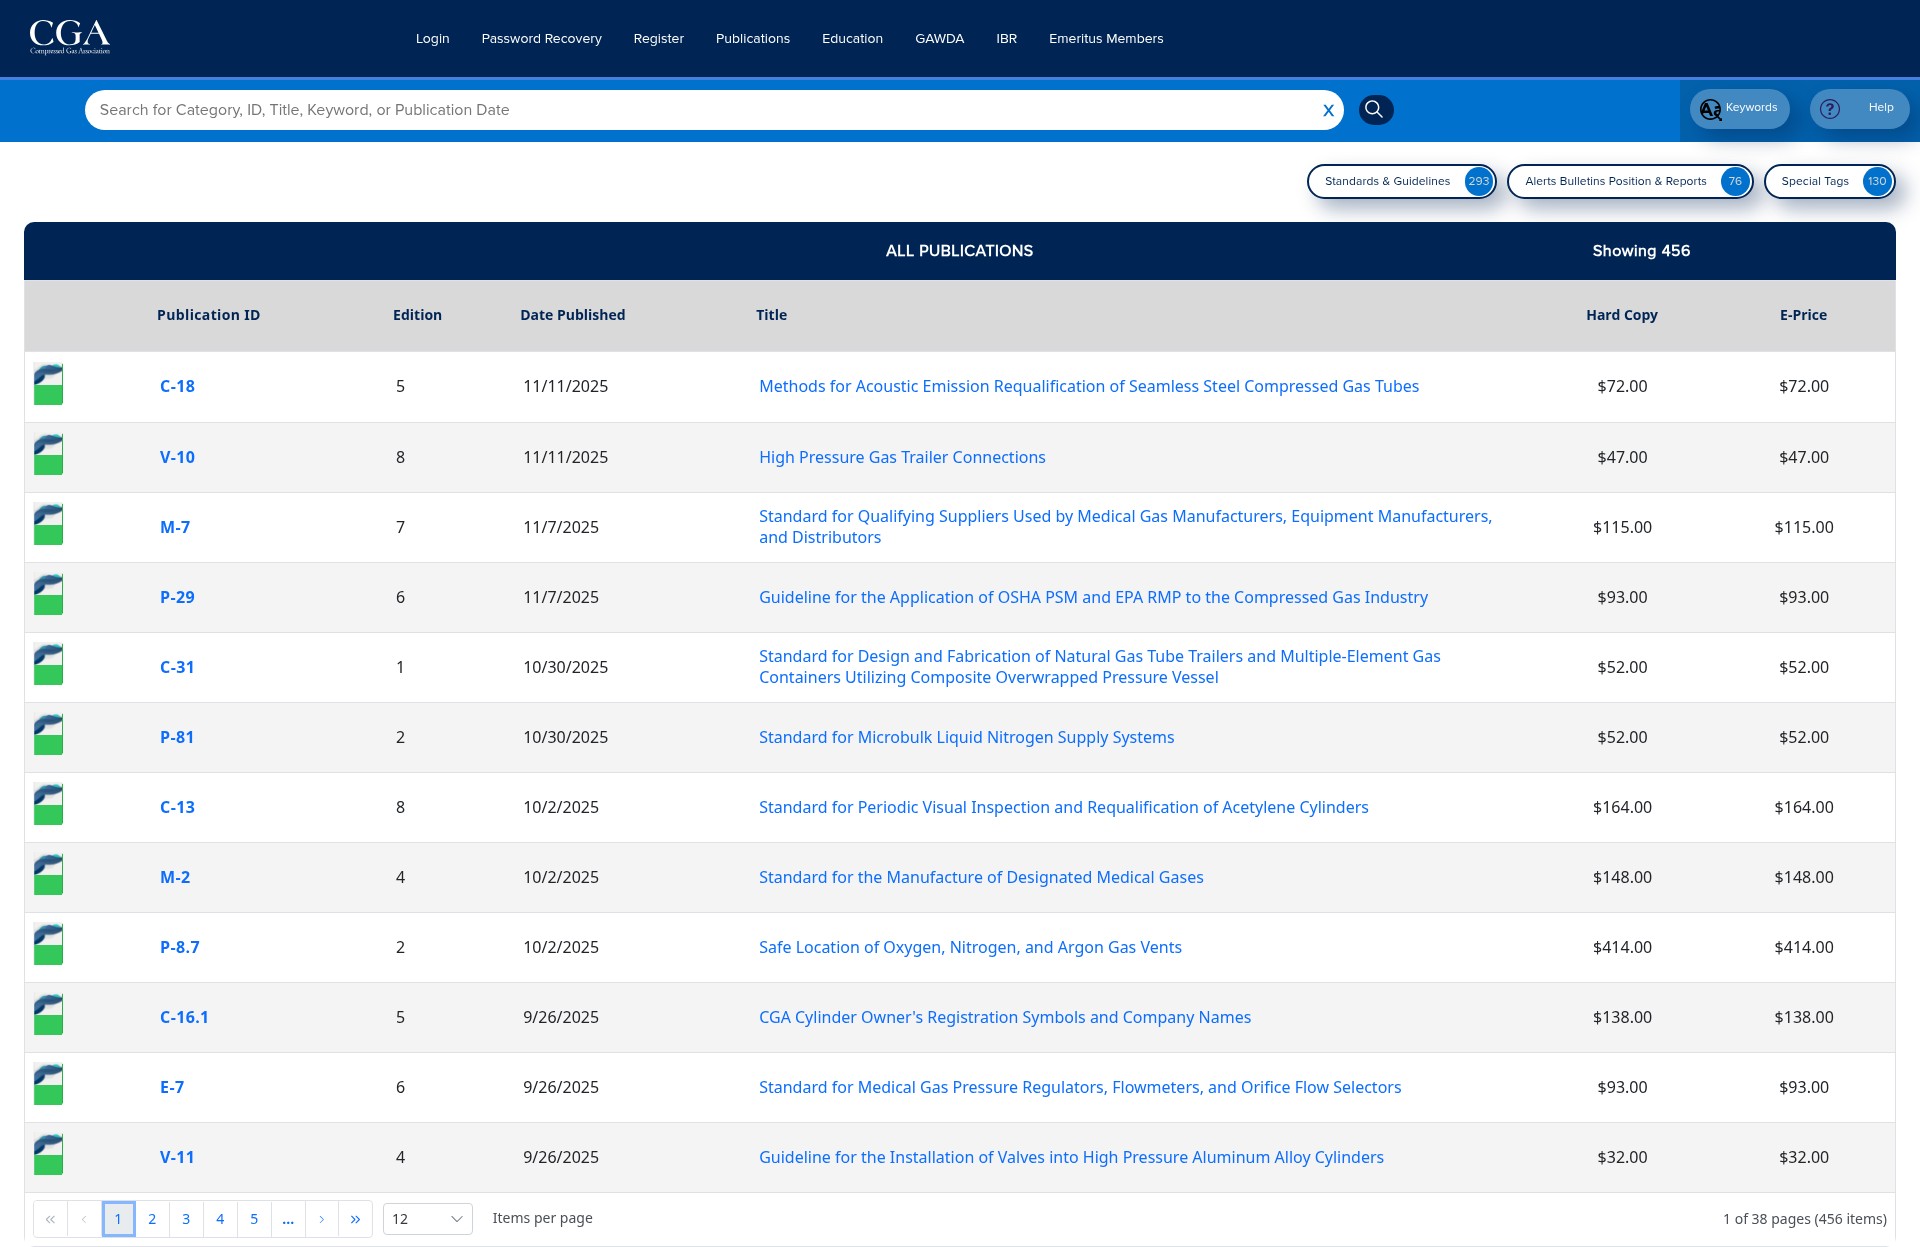Open the Guideline for OSHA PSM and EPA RMP title

tap(1093, 597)
